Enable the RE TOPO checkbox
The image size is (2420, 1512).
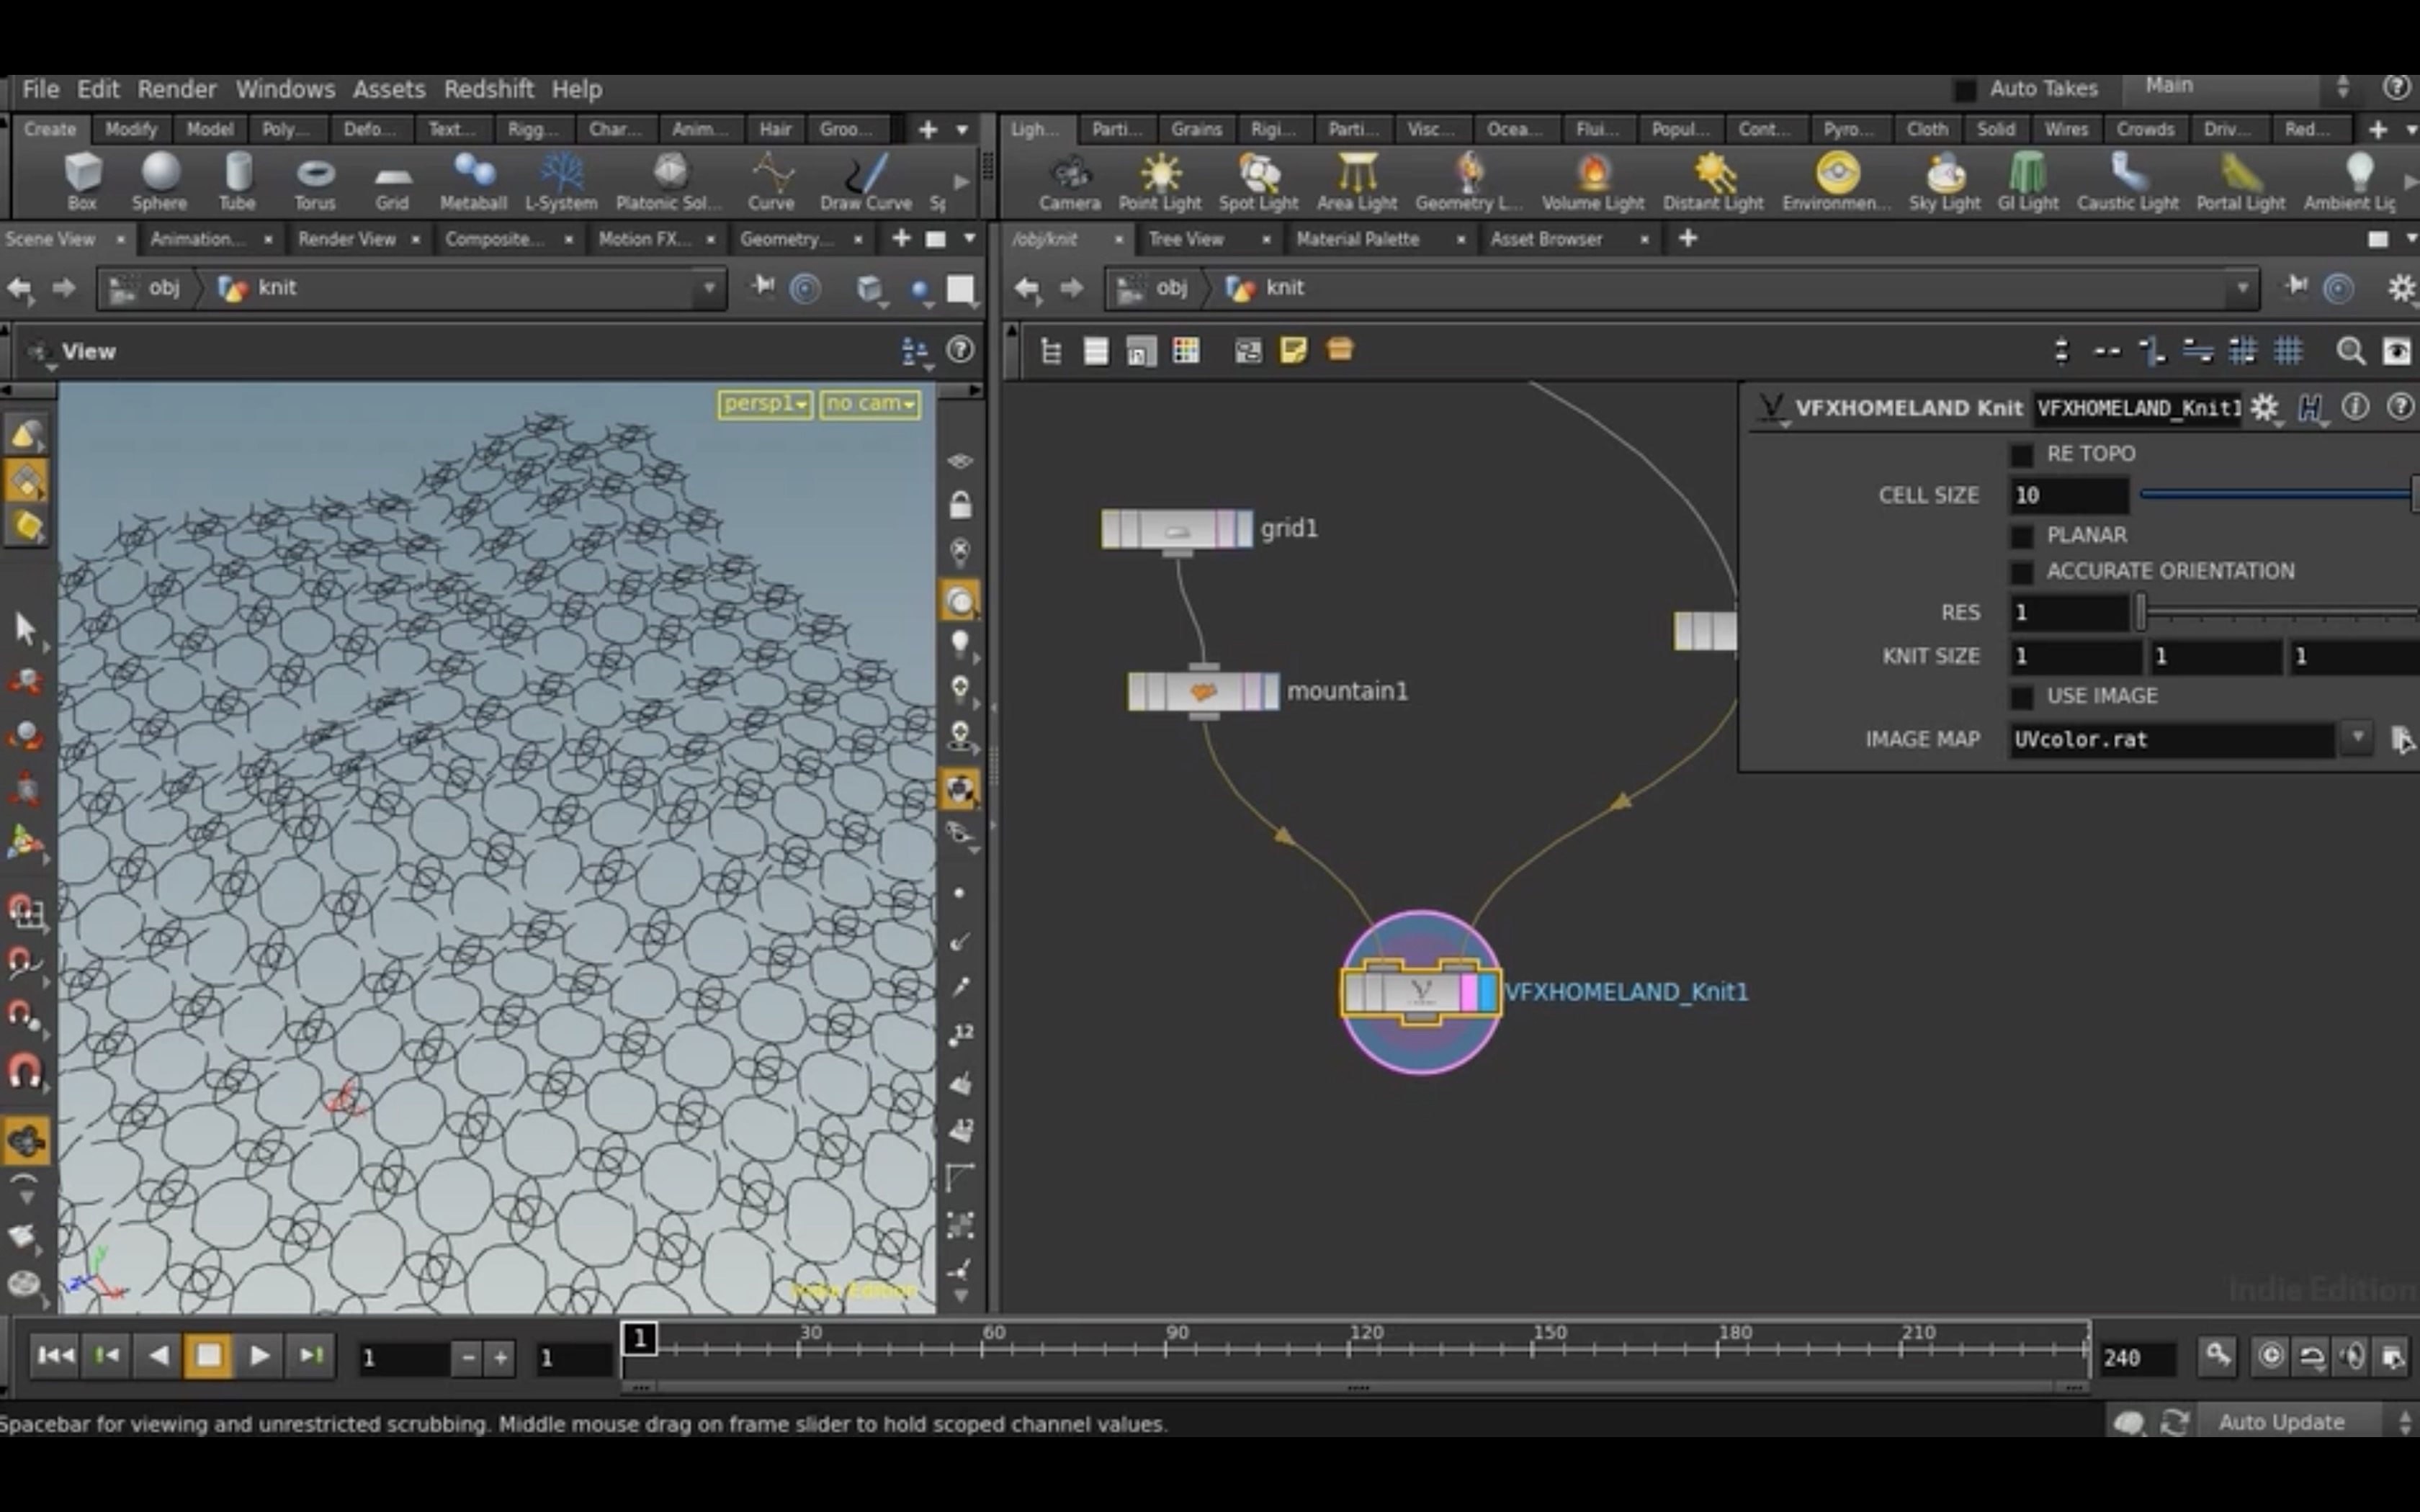(2022, 455)
